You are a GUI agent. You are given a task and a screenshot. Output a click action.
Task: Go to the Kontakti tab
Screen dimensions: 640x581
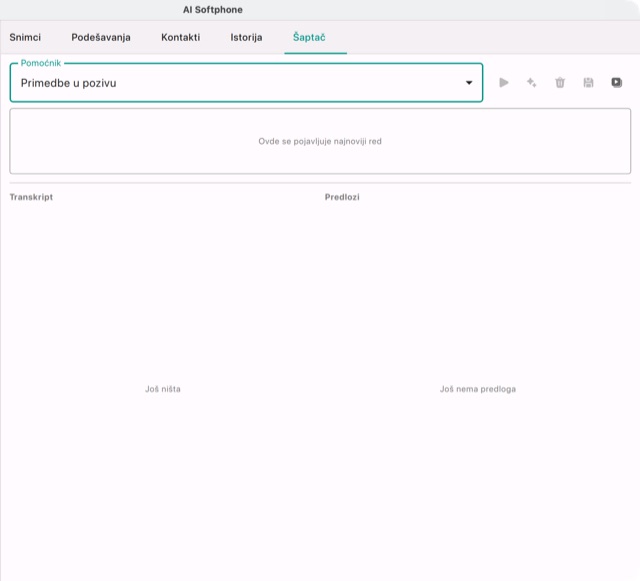coord(180,38)
